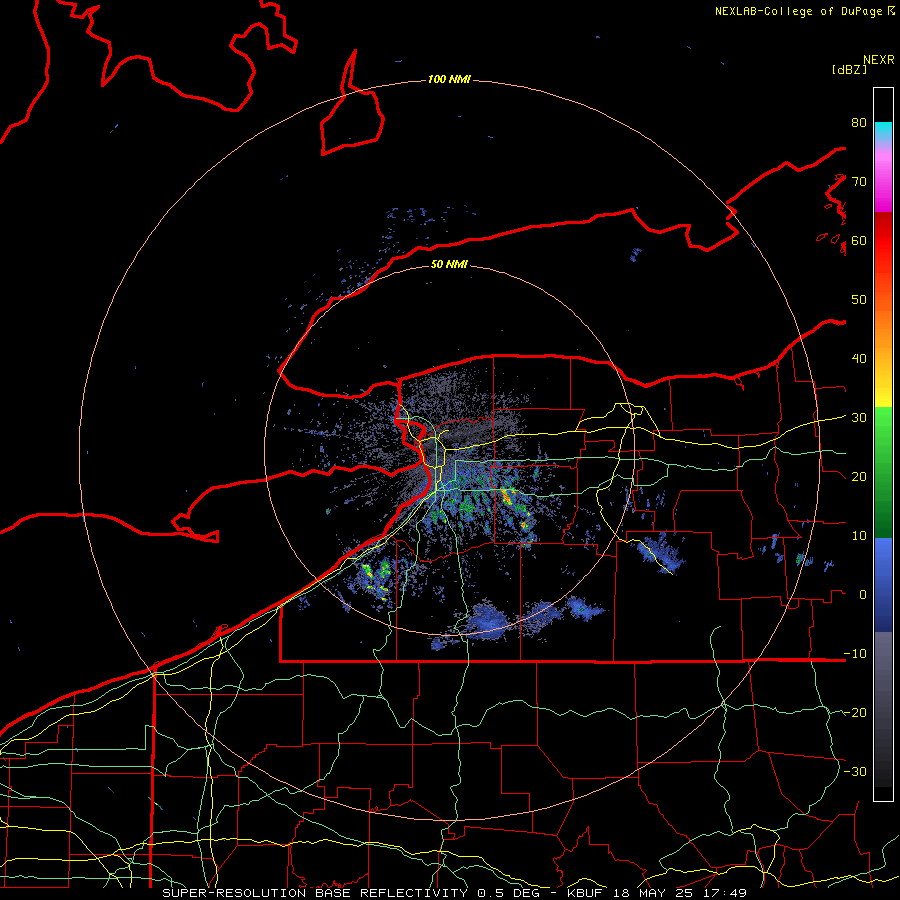The height and width of the screenshot is (900, 900).
Task: Click the 17:49 timestamp in the caption
Action: pos(724,893)
